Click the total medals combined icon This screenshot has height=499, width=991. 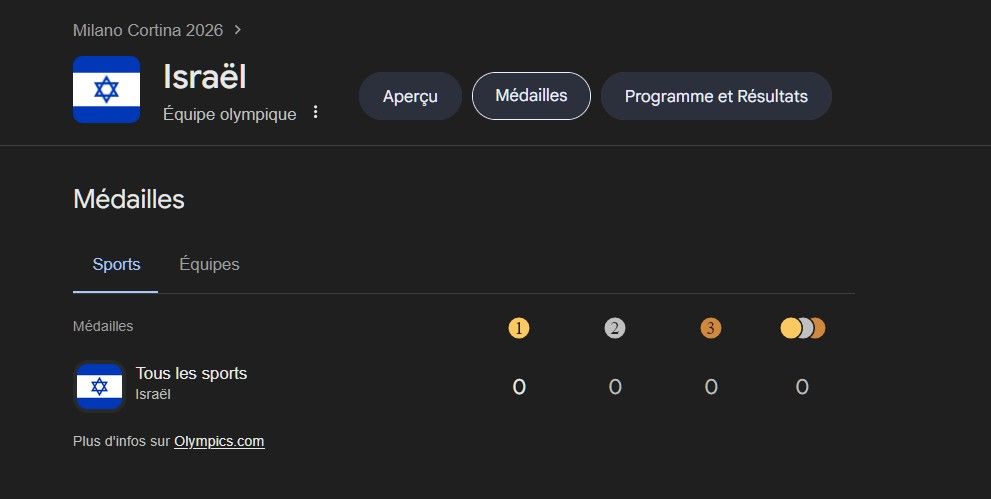point(802,328)
